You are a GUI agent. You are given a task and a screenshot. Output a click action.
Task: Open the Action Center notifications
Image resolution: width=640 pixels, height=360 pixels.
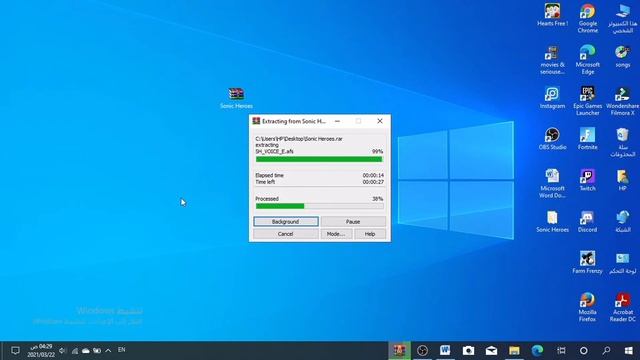pyautogui.click(x=15, y=351)
